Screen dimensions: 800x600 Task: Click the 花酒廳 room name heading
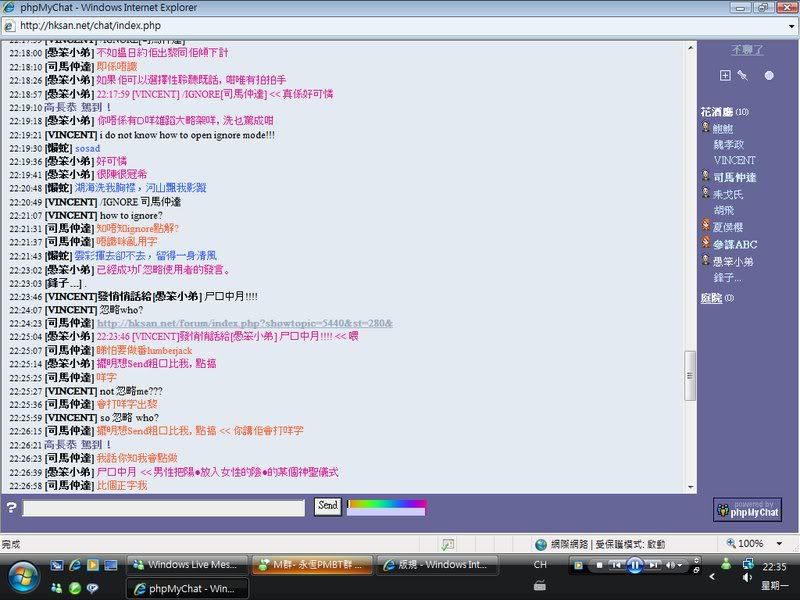pos(716,112)
